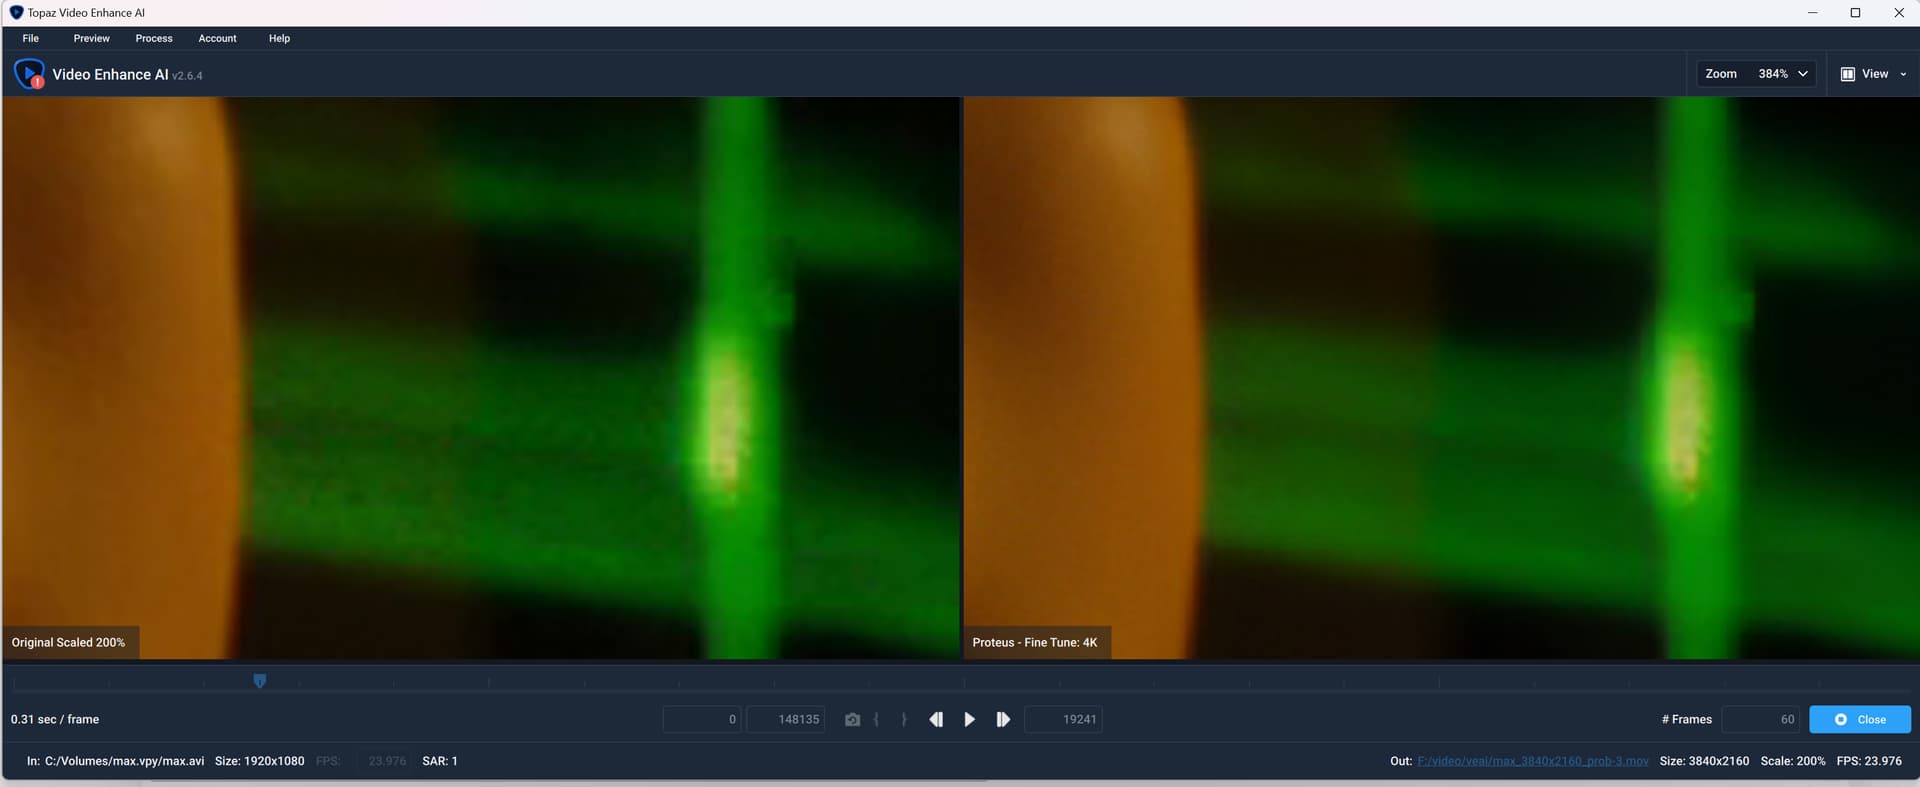Open the output file path link

pyautogui.click(x=1532, y=761)
